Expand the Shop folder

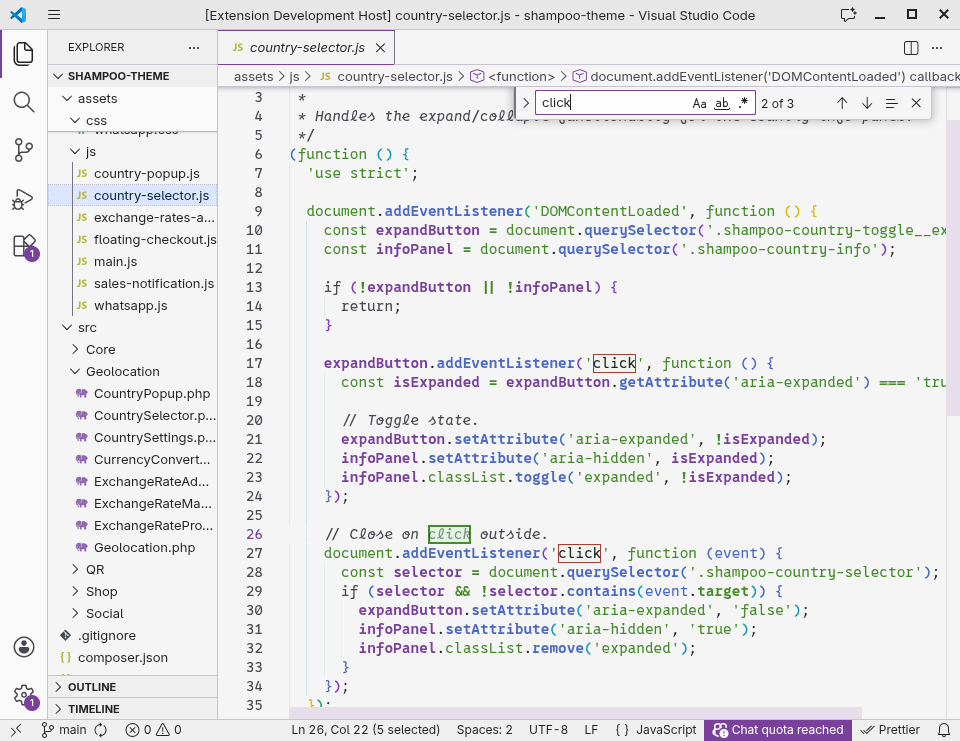point(132,592)
